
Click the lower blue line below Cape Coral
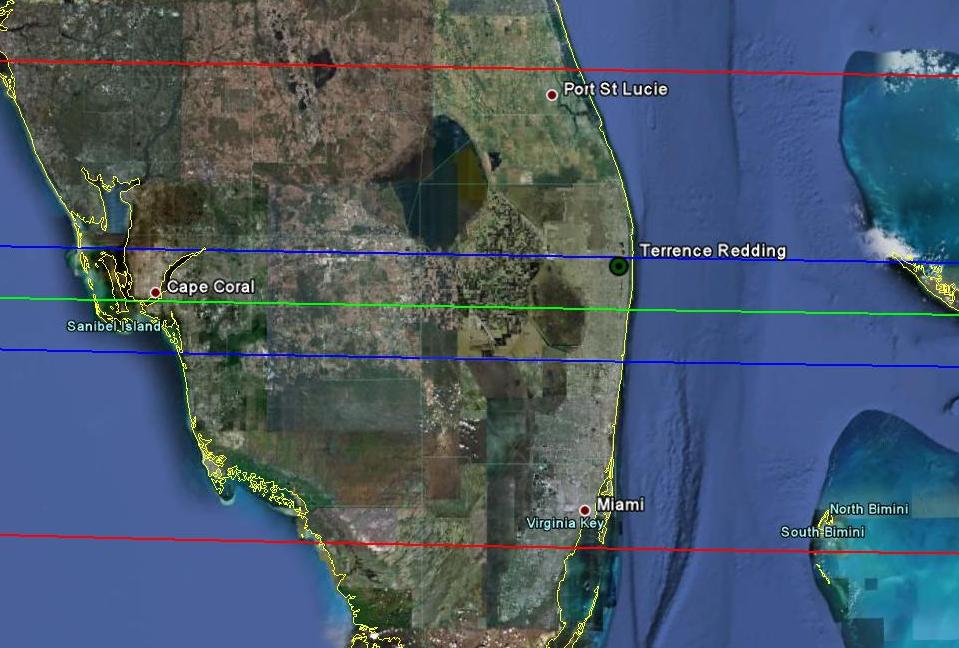click(300, 355)
